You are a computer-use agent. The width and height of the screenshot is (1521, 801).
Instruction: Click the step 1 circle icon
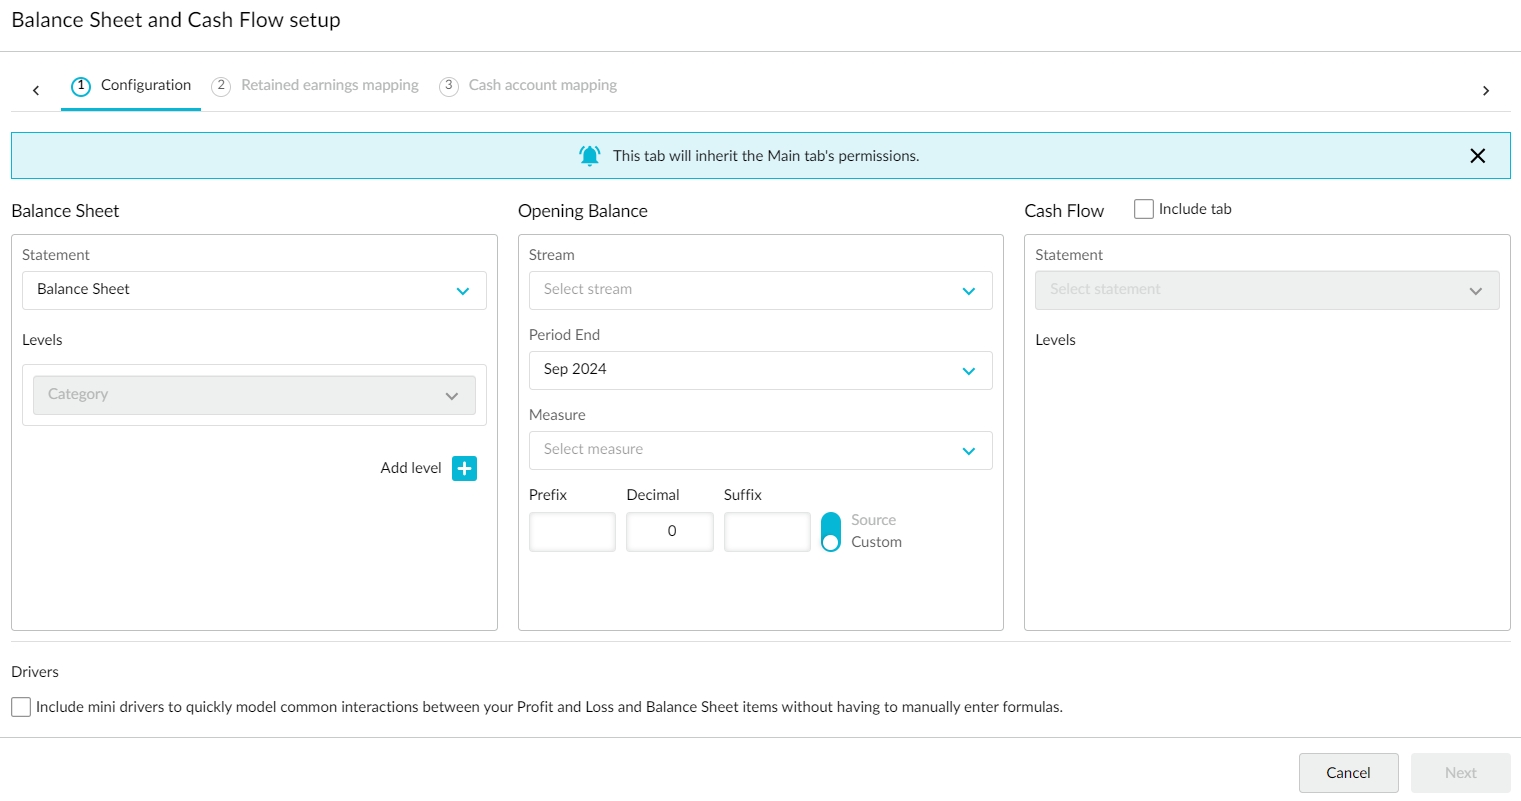(81, 86)
